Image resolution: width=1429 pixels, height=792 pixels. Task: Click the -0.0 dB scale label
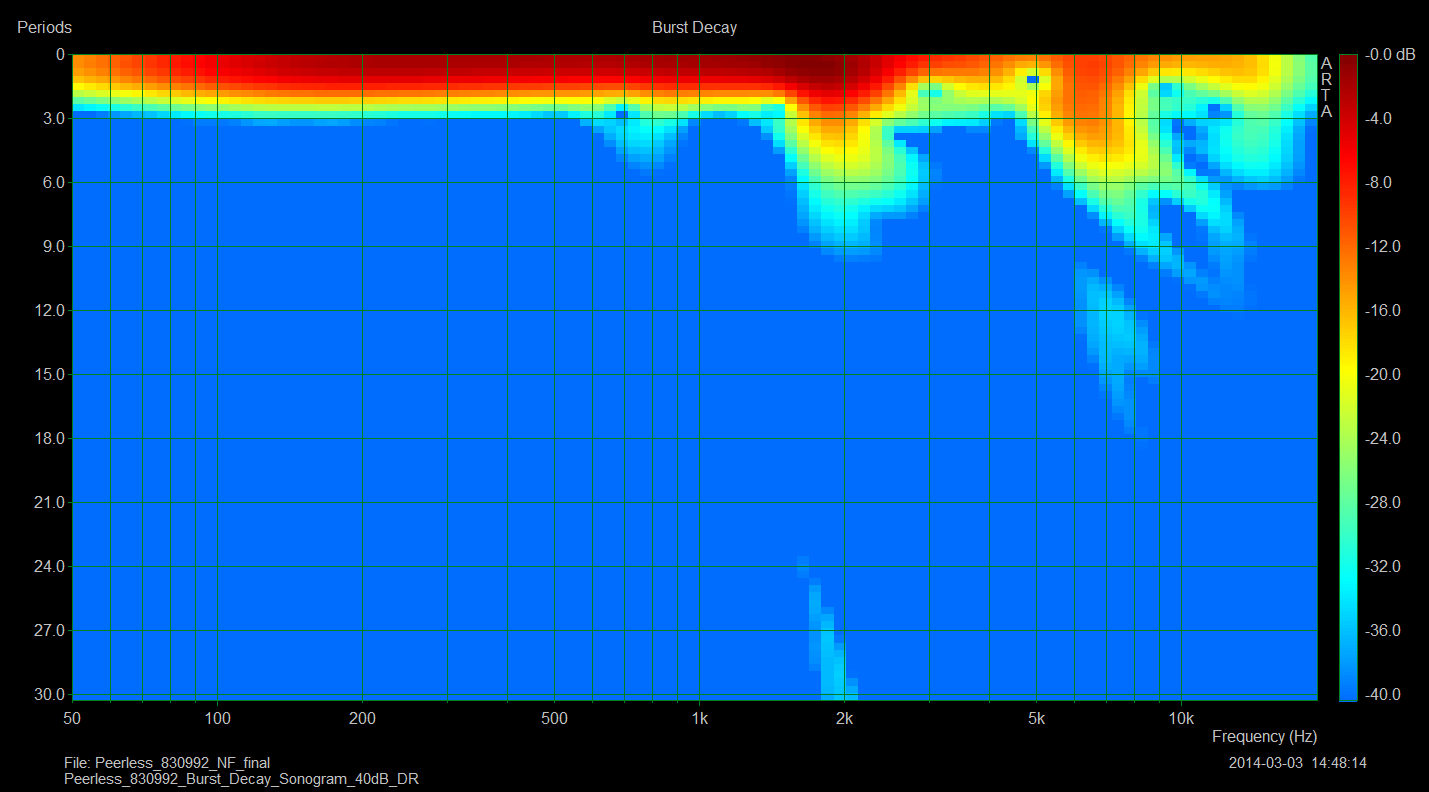[x=1391, y=55]
